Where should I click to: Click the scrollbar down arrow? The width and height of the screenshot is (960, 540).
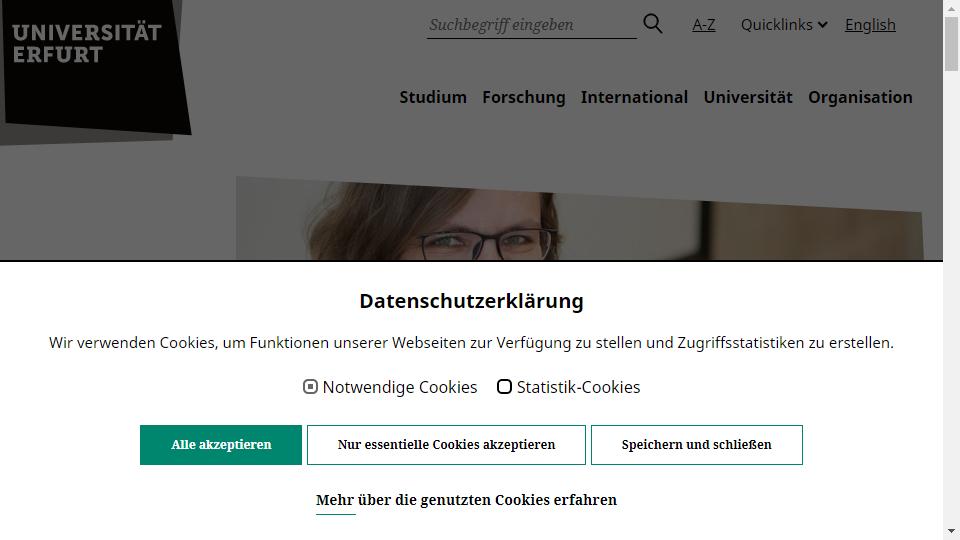[x=951, y=531]
